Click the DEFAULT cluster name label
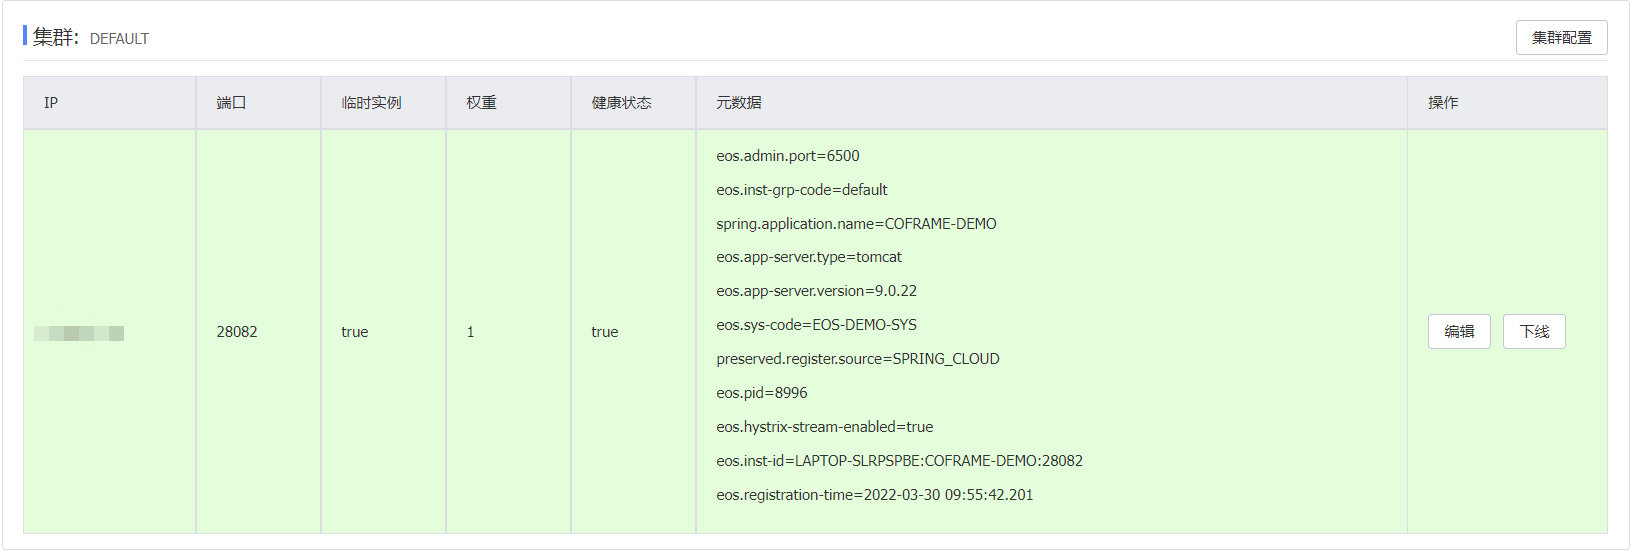 click(x=119, y=39)
